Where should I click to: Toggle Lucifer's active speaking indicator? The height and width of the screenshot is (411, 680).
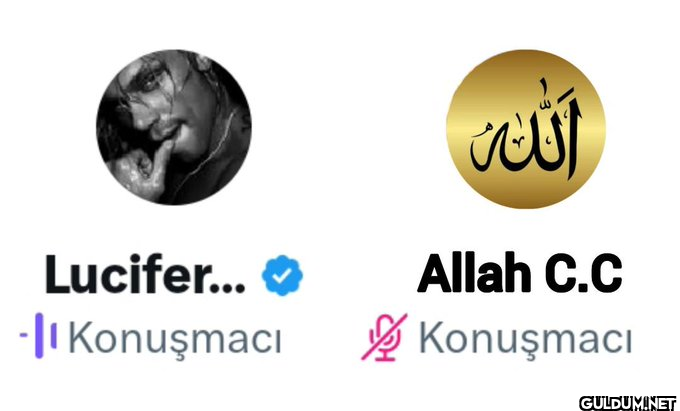point(38,336)
